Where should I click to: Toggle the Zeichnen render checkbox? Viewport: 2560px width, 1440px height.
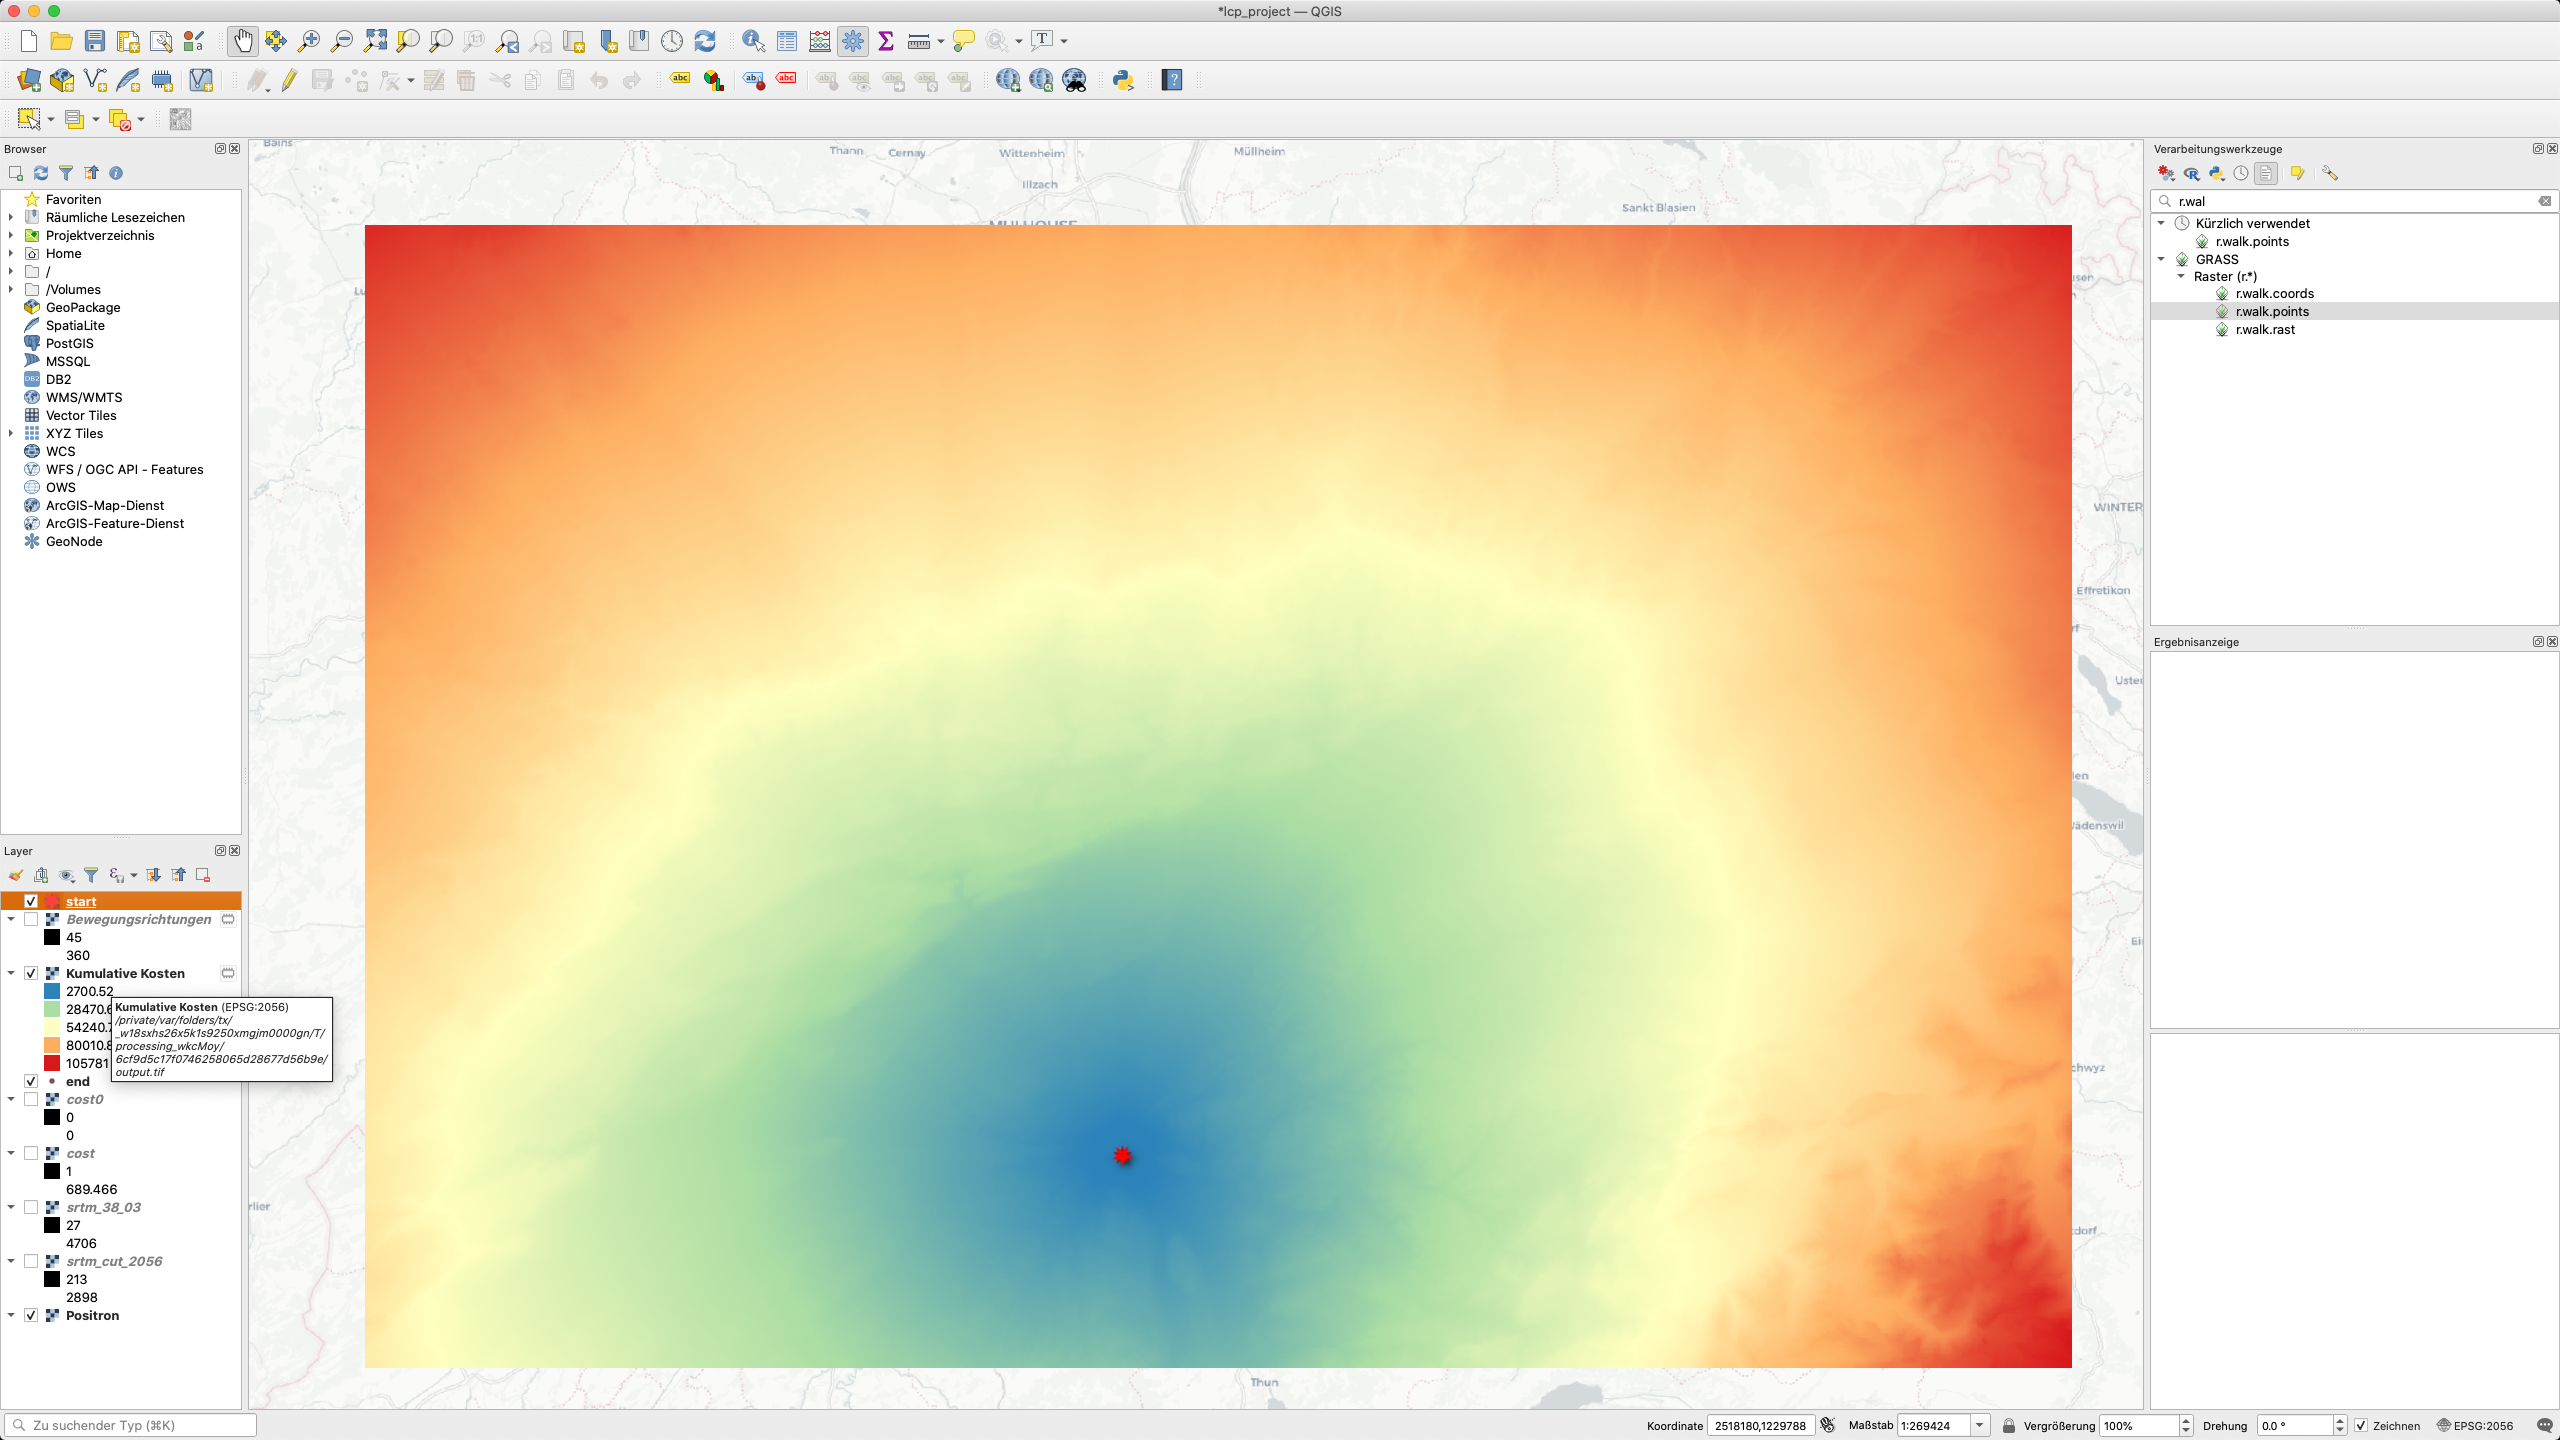point(2361,1425)
